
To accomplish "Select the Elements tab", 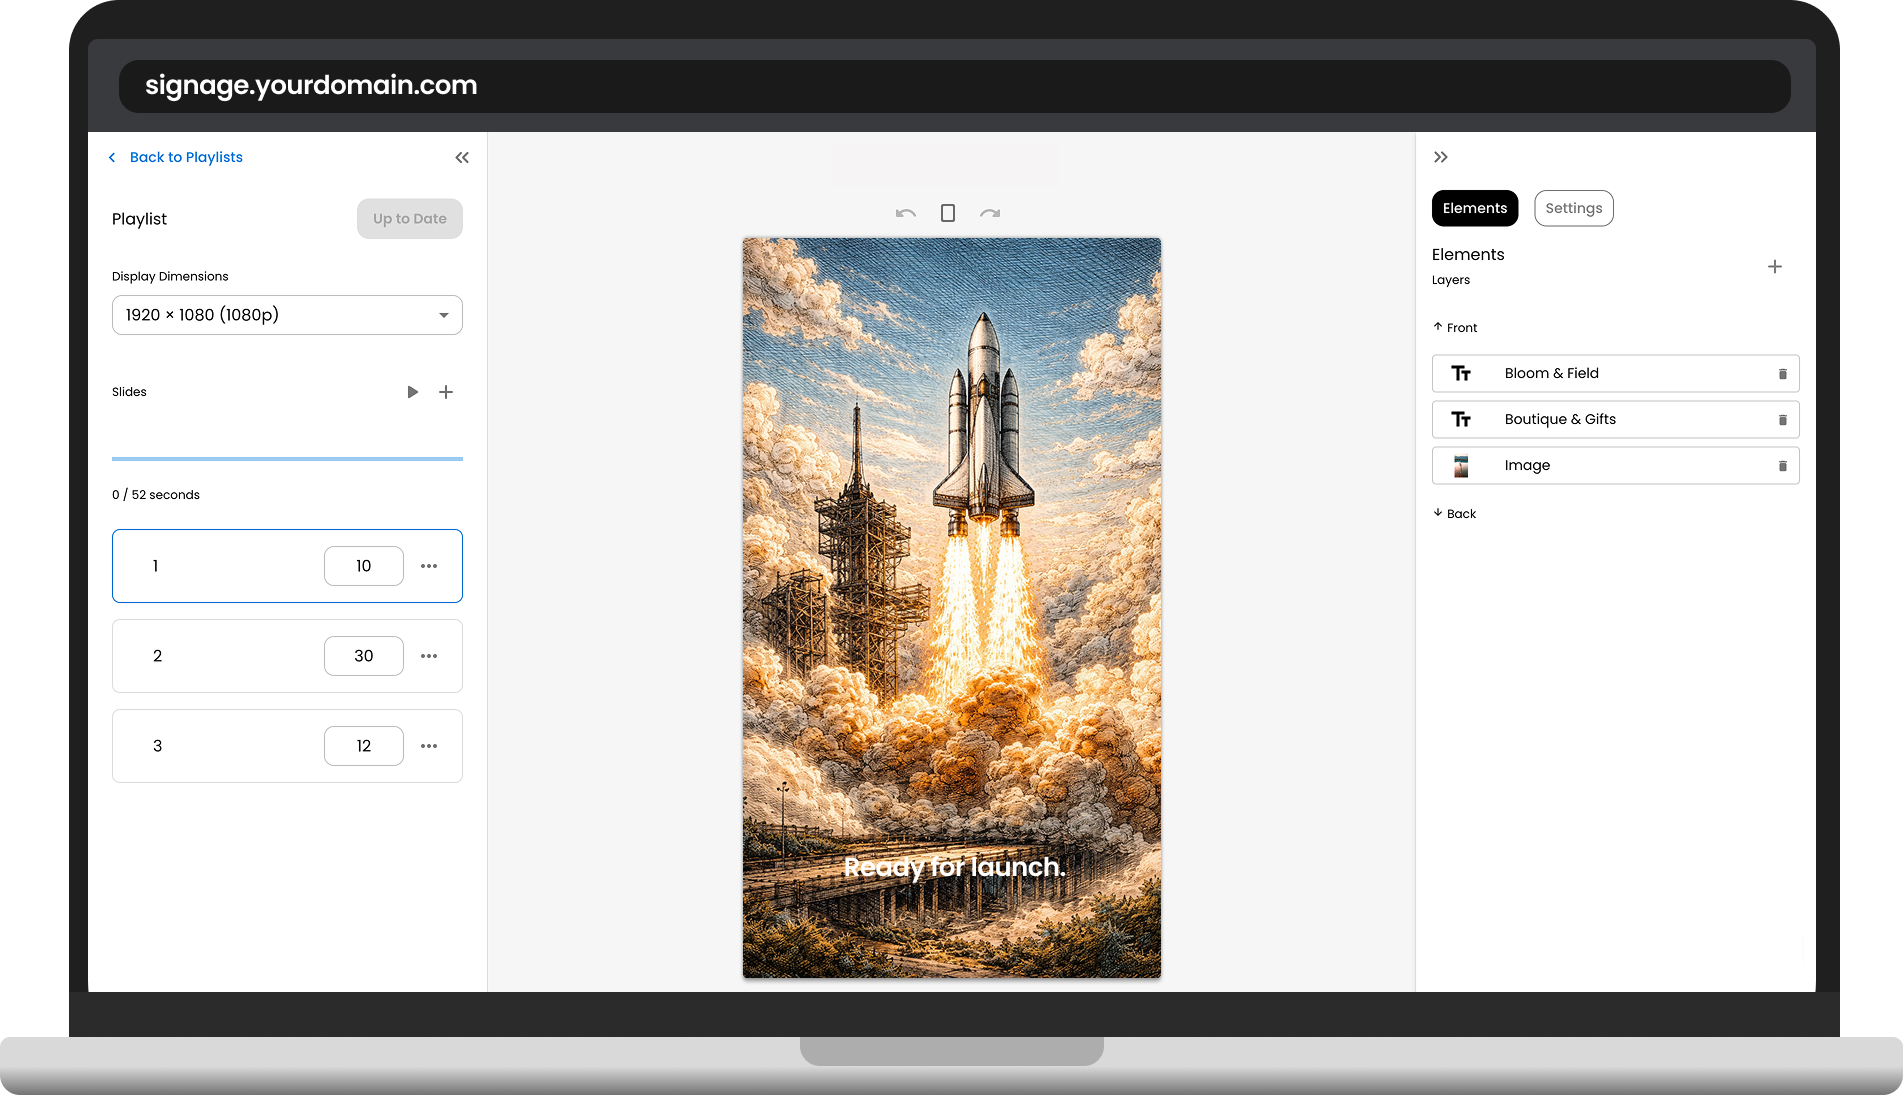I will tap(1474, 208).
